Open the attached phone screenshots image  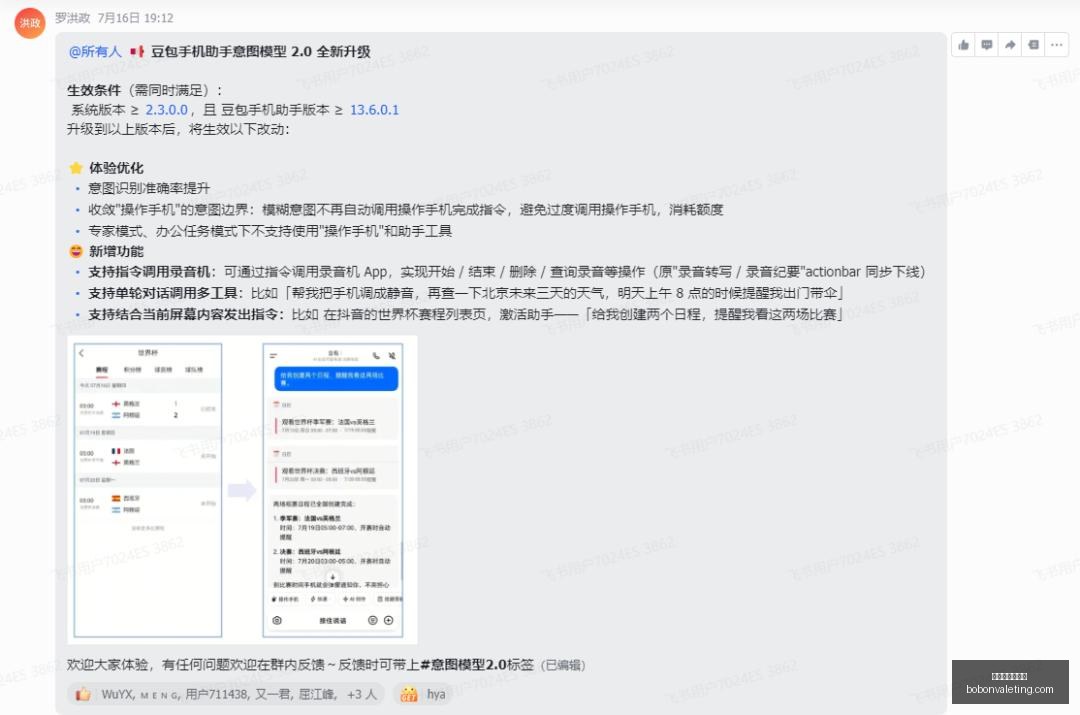[242, 490]
